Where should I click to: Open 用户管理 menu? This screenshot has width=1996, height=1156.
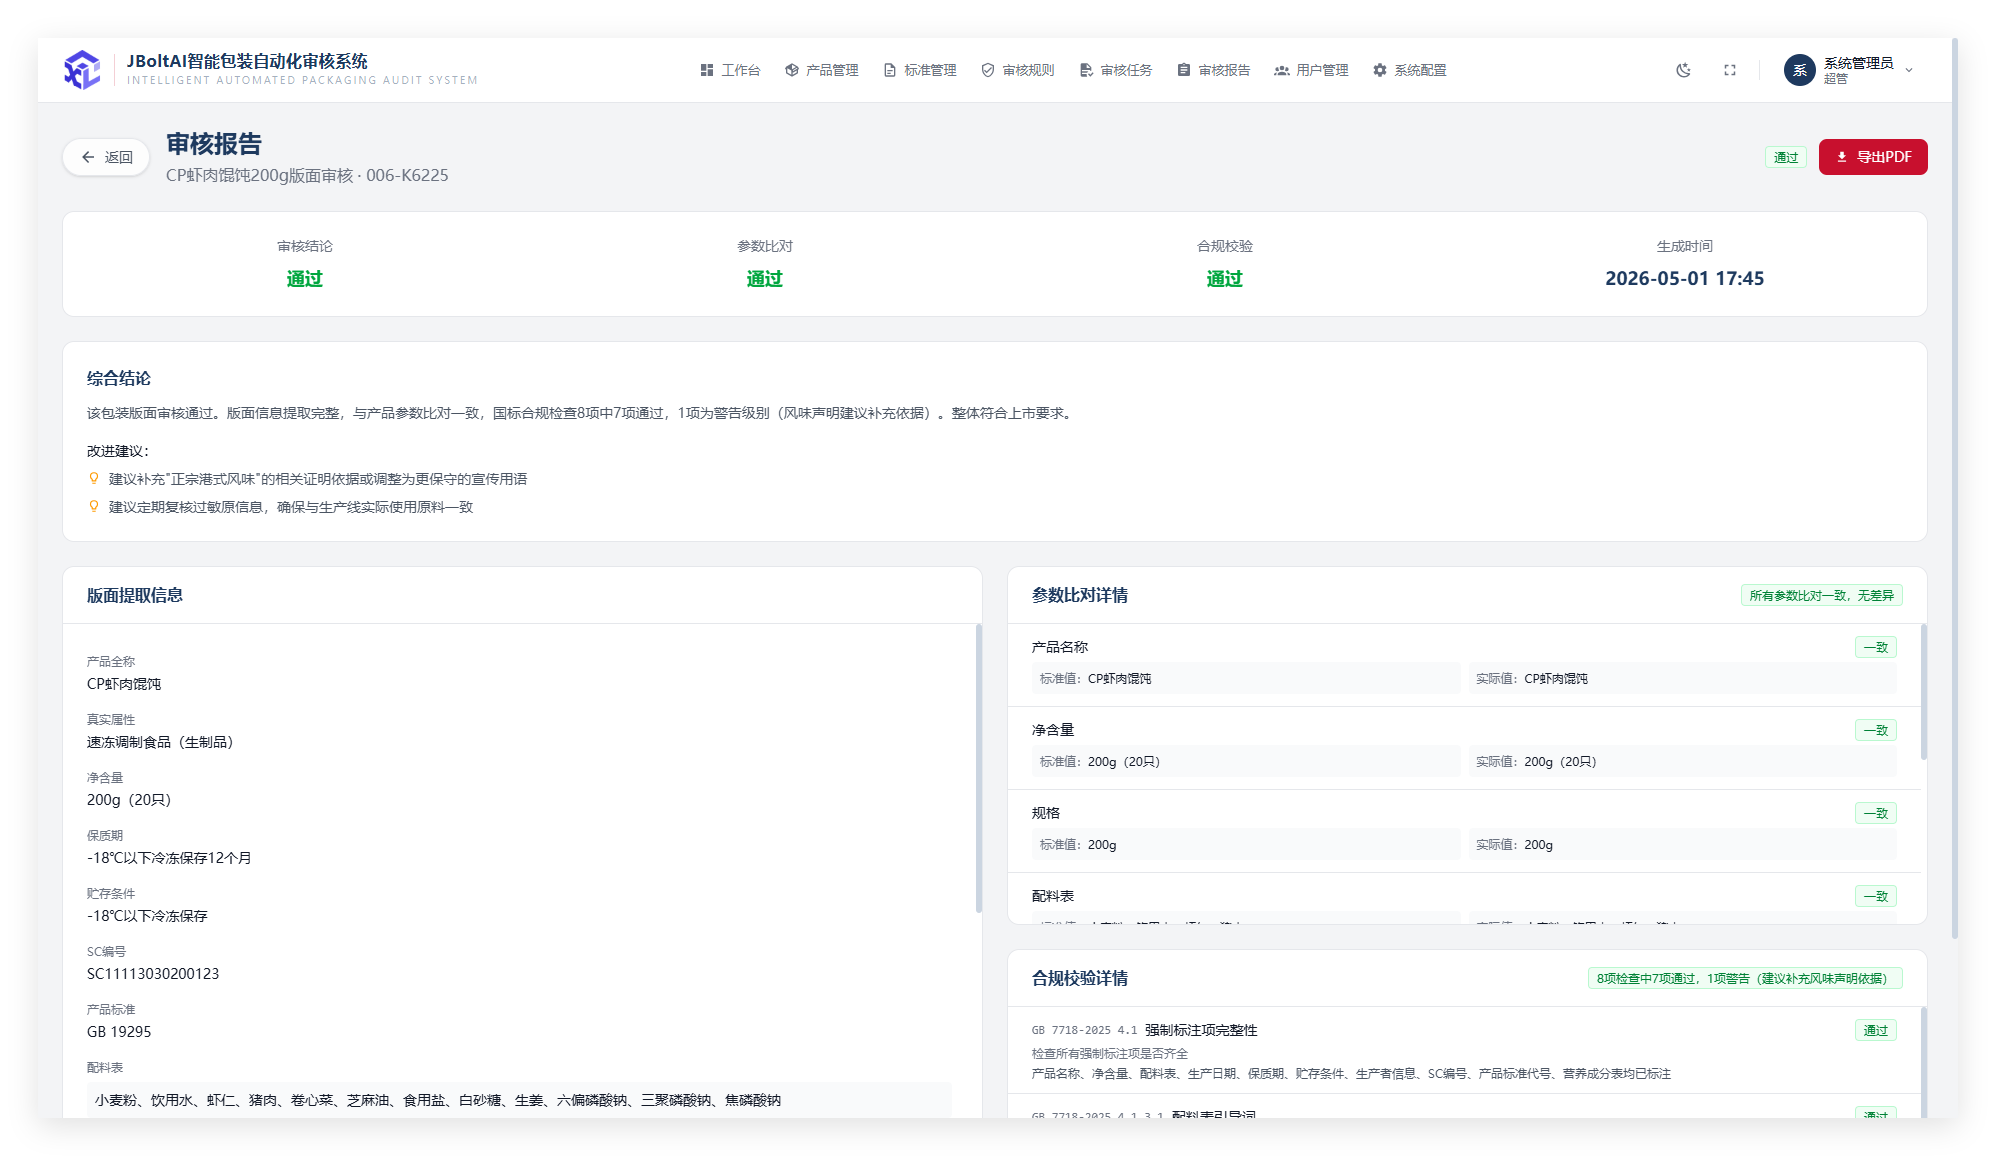[x=1312, y=70]
